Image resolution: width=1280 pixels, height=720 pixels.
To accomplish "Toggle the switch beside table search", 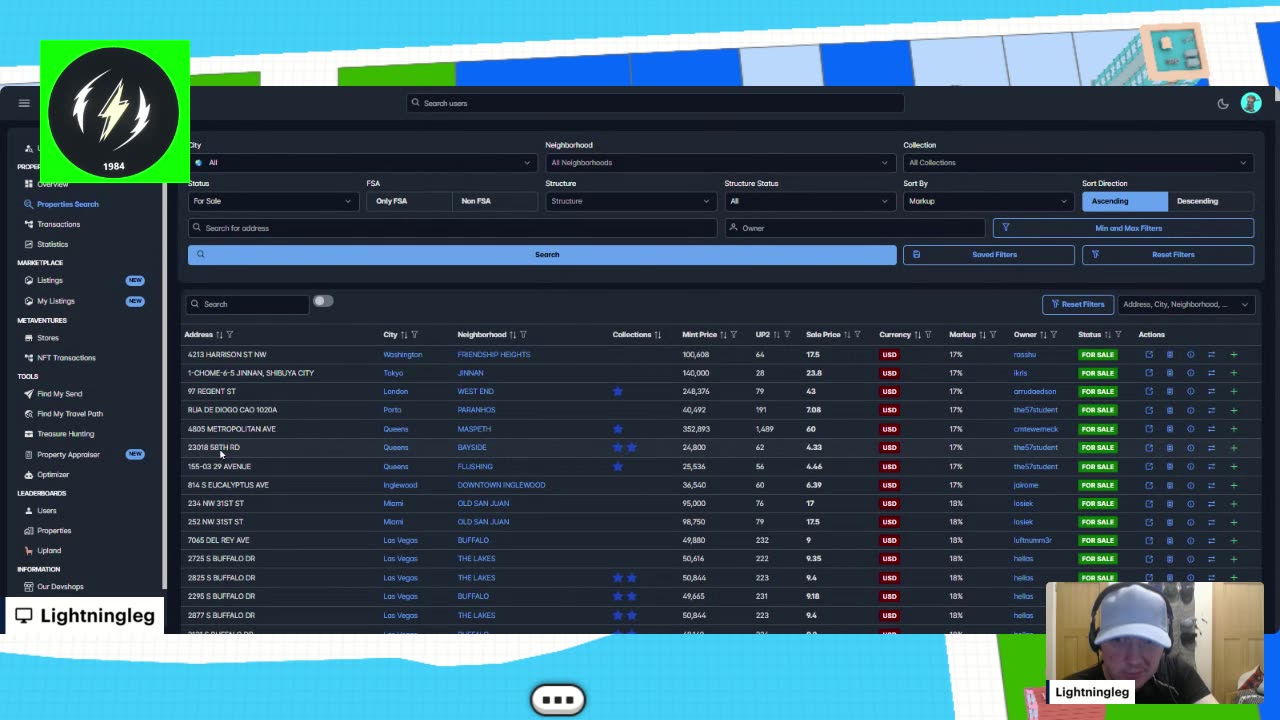I will point(322,301).
